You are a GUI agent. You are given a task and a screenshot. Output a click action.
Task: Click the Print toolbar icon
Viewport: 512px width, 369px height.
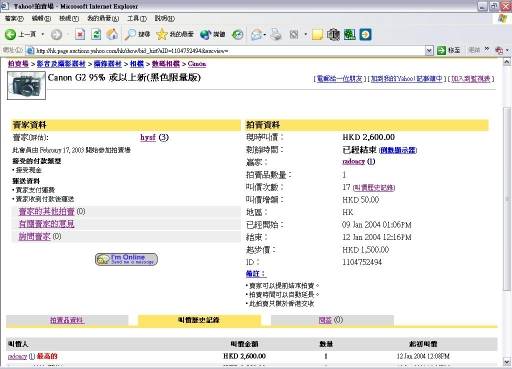point(276,34)
